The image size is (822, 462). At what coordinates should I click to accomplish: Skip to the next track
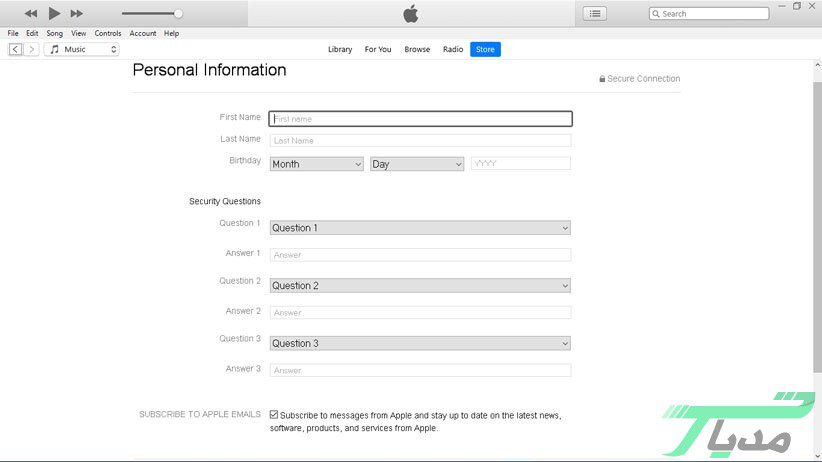click(77, 13)
